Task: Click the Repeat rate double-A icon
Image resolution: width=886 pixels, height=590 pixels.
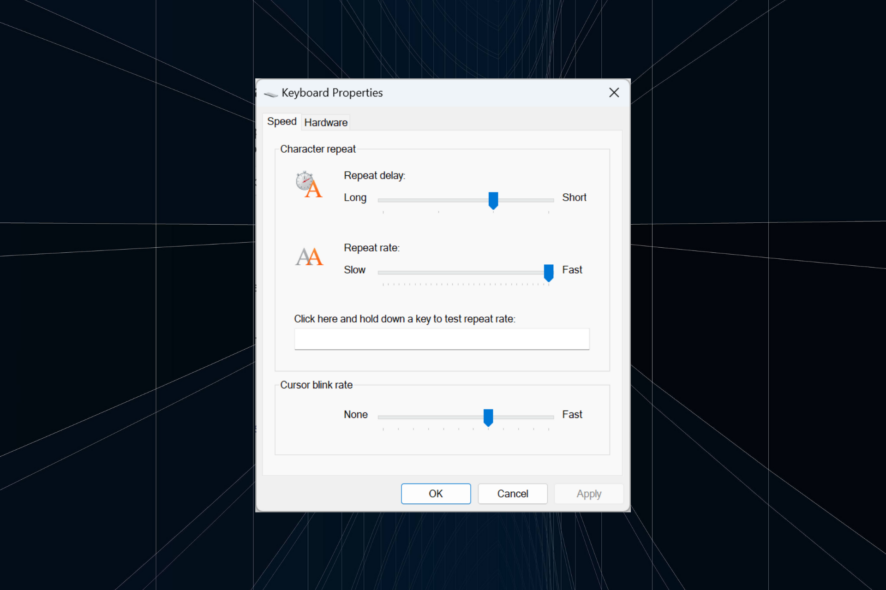Action: pyautogui.click(x=308, y=256)
